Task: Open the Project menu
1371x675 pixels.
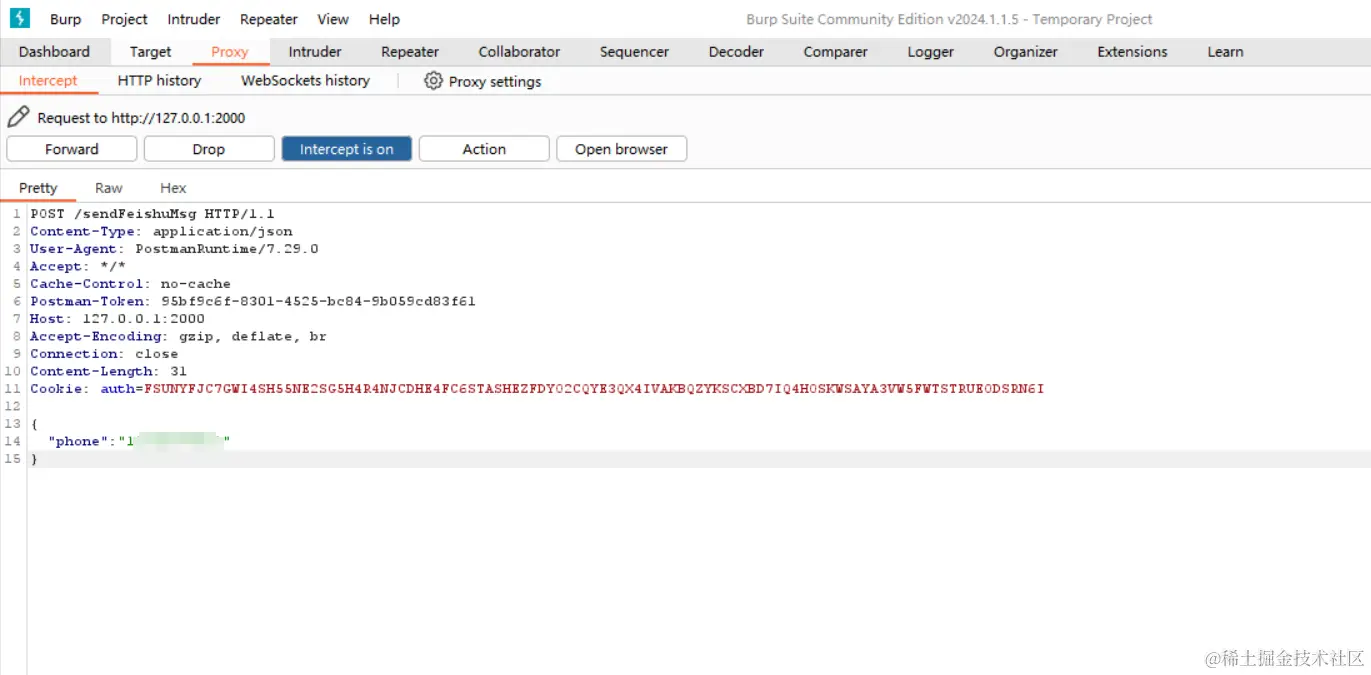Action: 125,19
